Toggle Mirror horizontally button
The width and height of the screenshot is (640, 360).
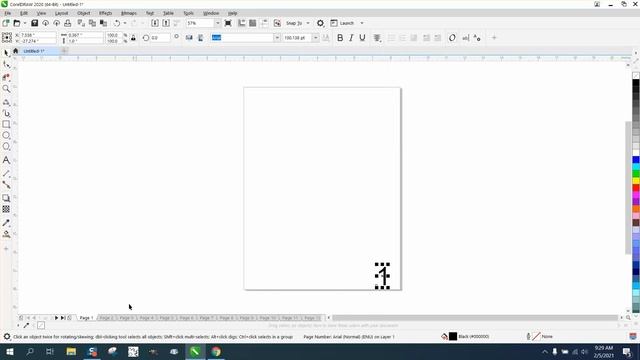tap(189, 38)
